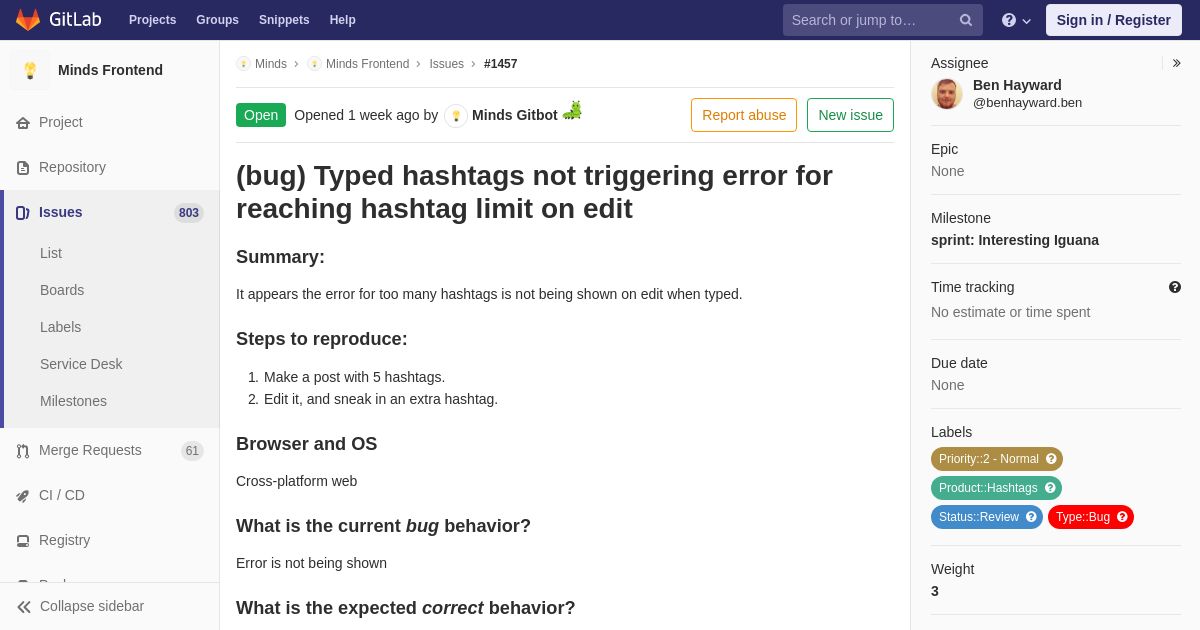Open the Snippets menu item
Viewport: 1200px width, 630px height.
click(x=284, y=20)
